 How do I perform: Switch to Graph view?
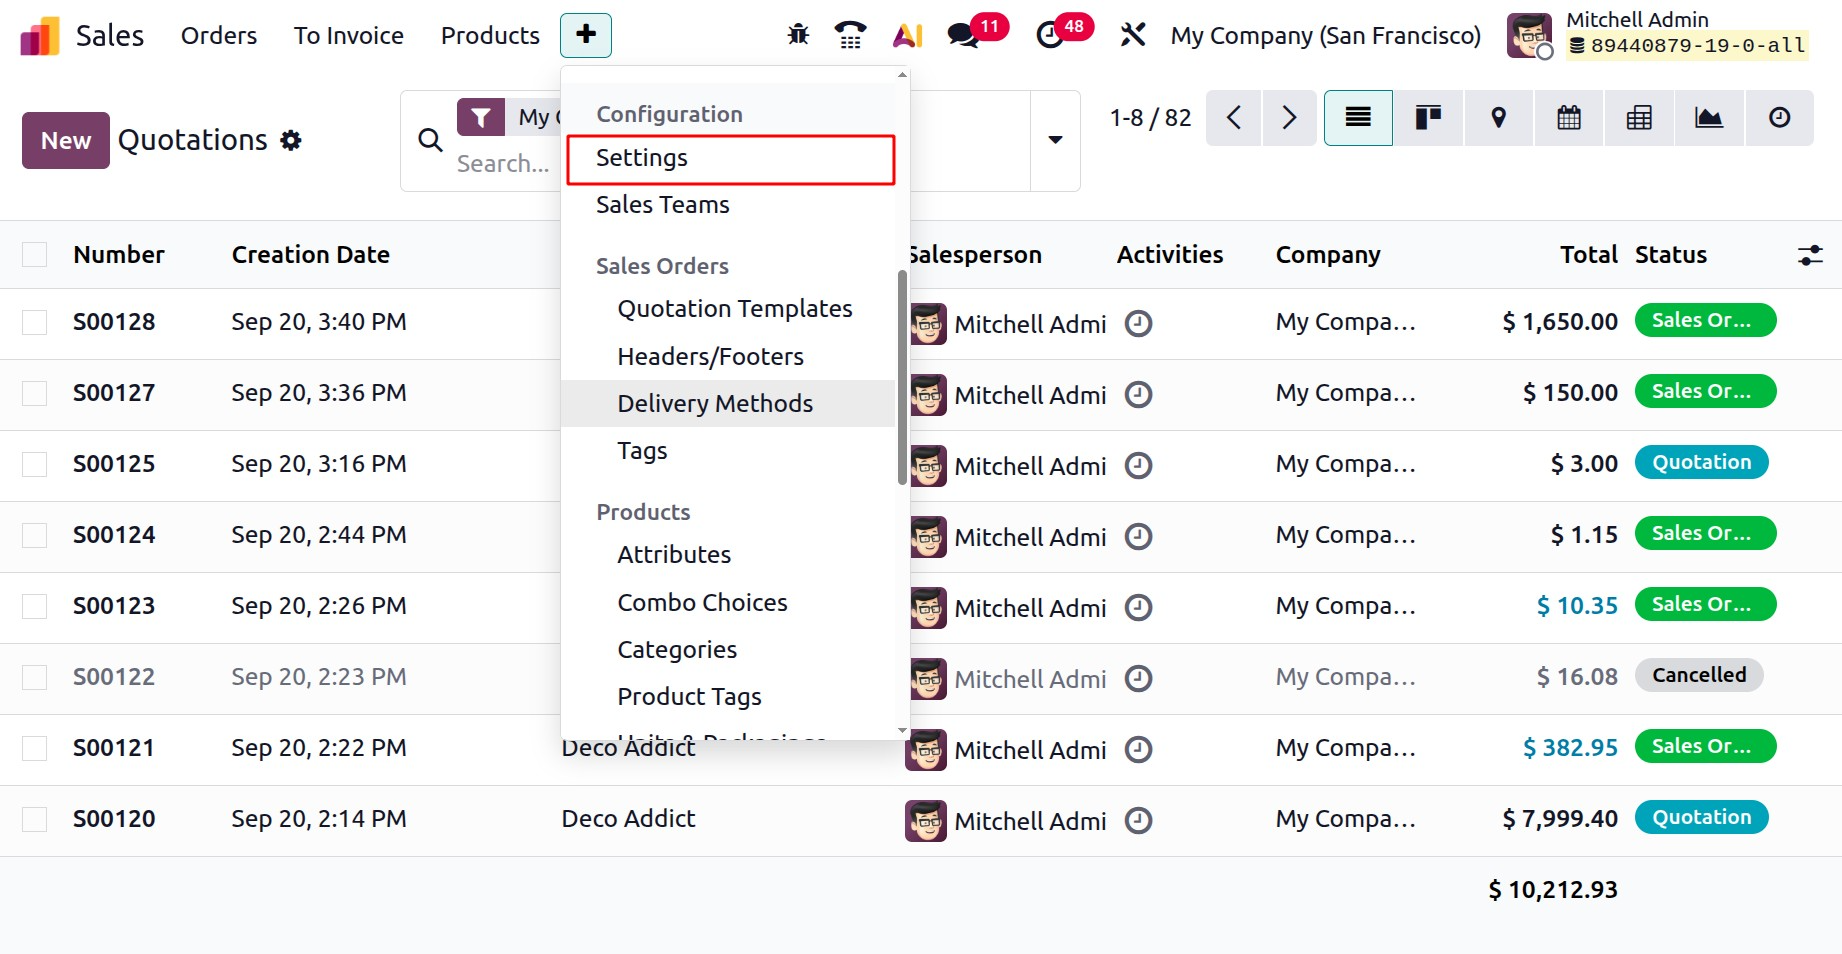click(1709, 118)
